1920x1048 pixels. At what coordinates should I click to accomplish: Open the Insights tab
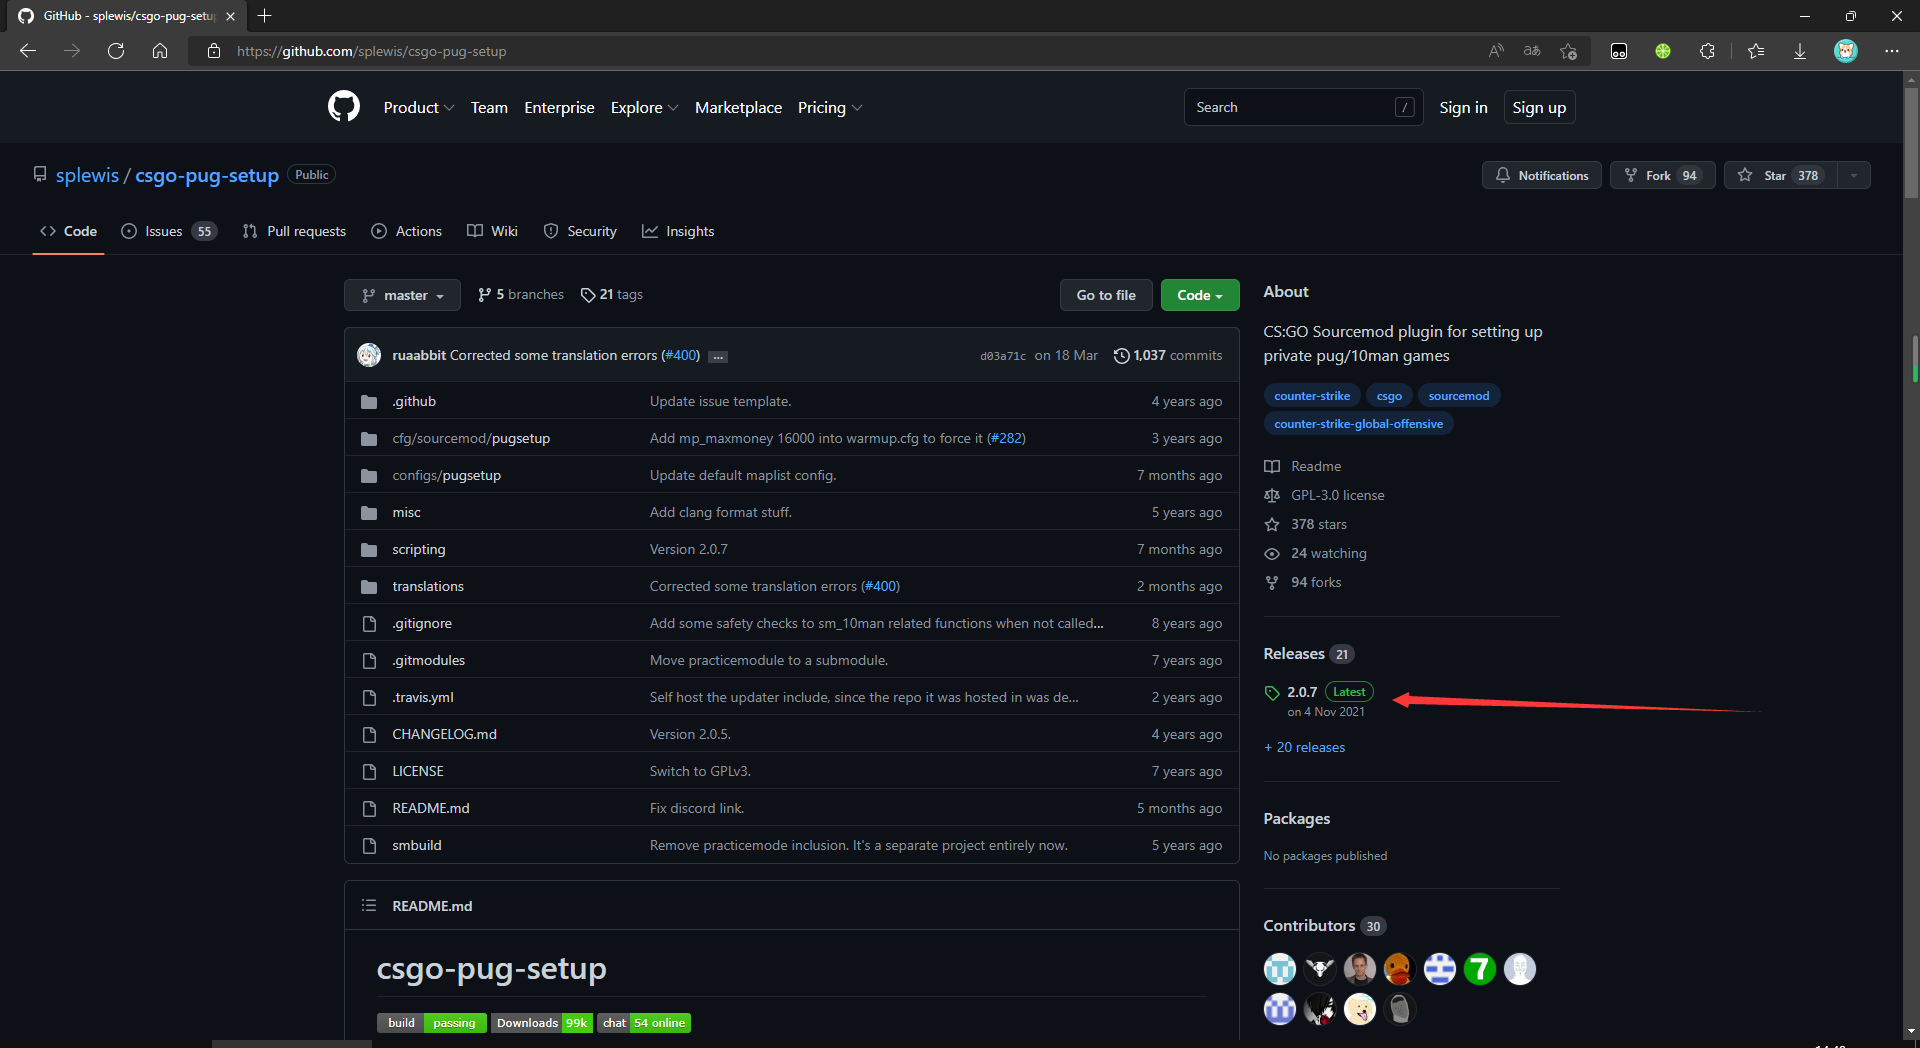coord(678,231)
